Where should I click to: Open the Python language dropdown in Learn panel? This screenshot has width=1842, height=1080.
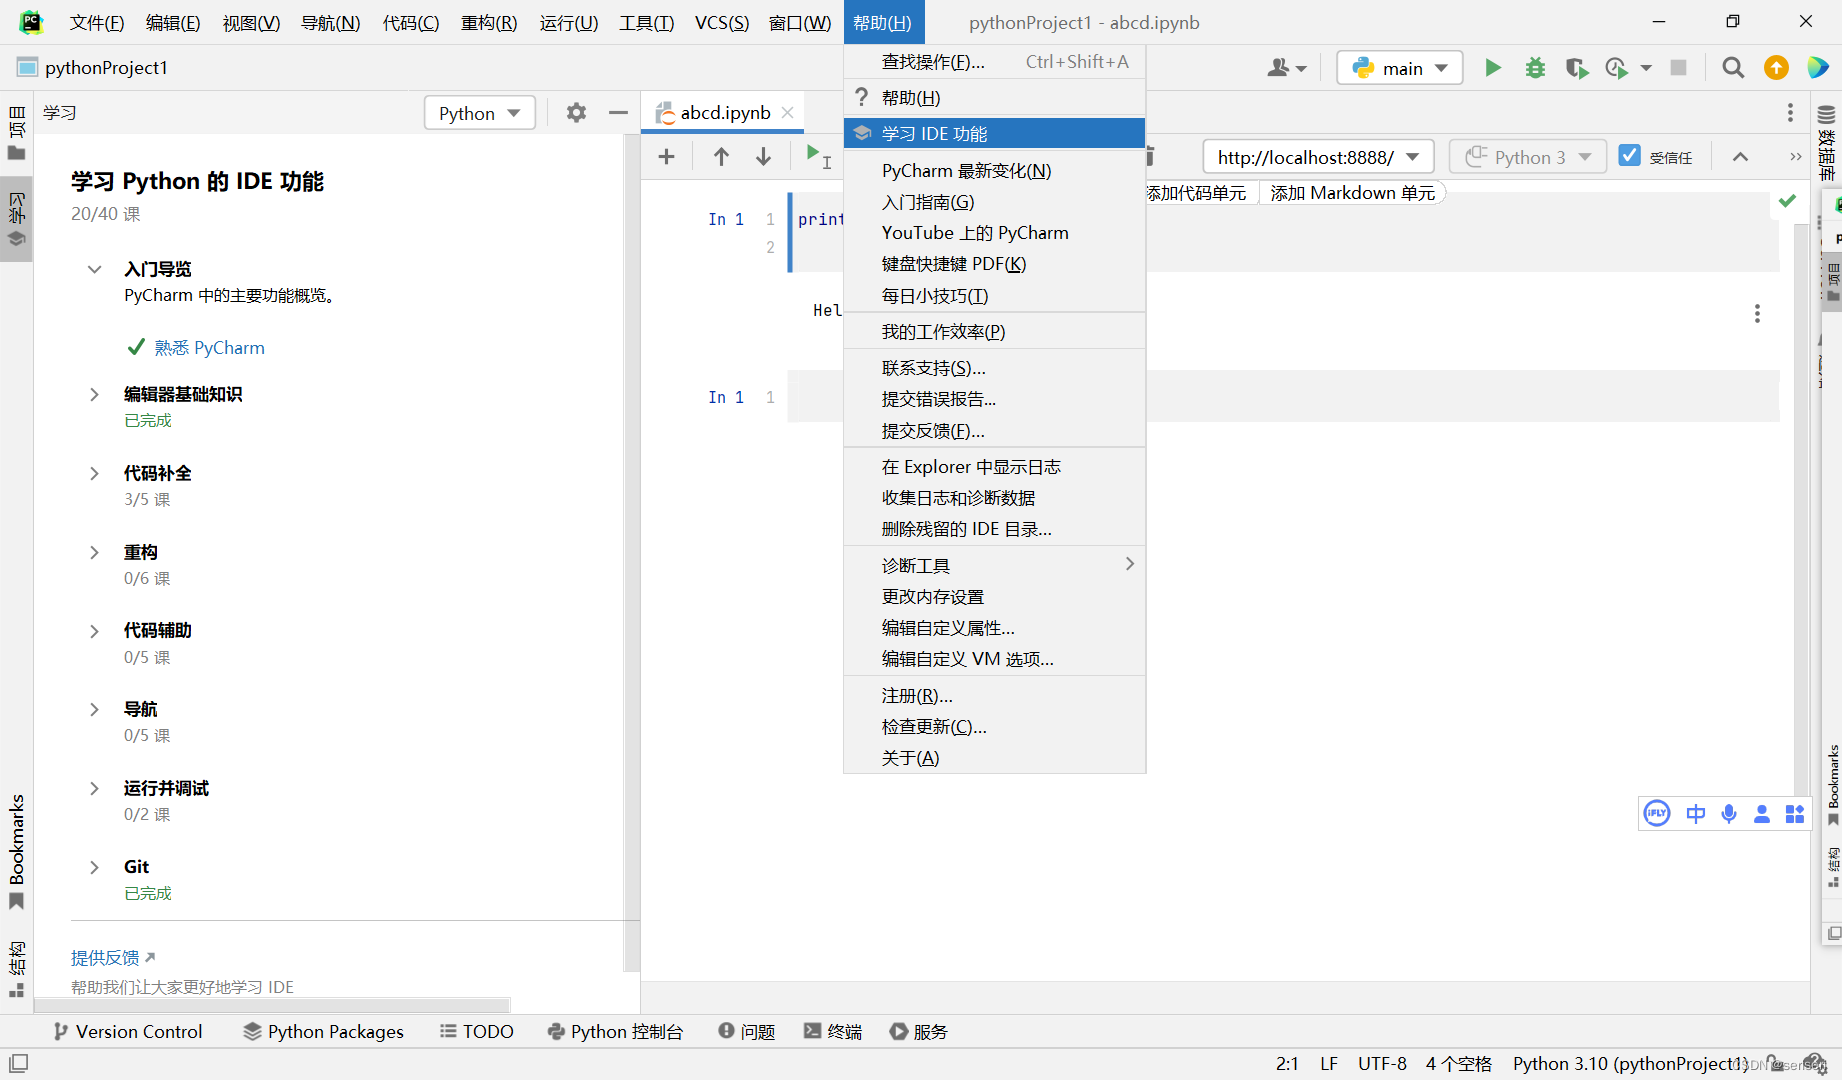coord(480,113)
